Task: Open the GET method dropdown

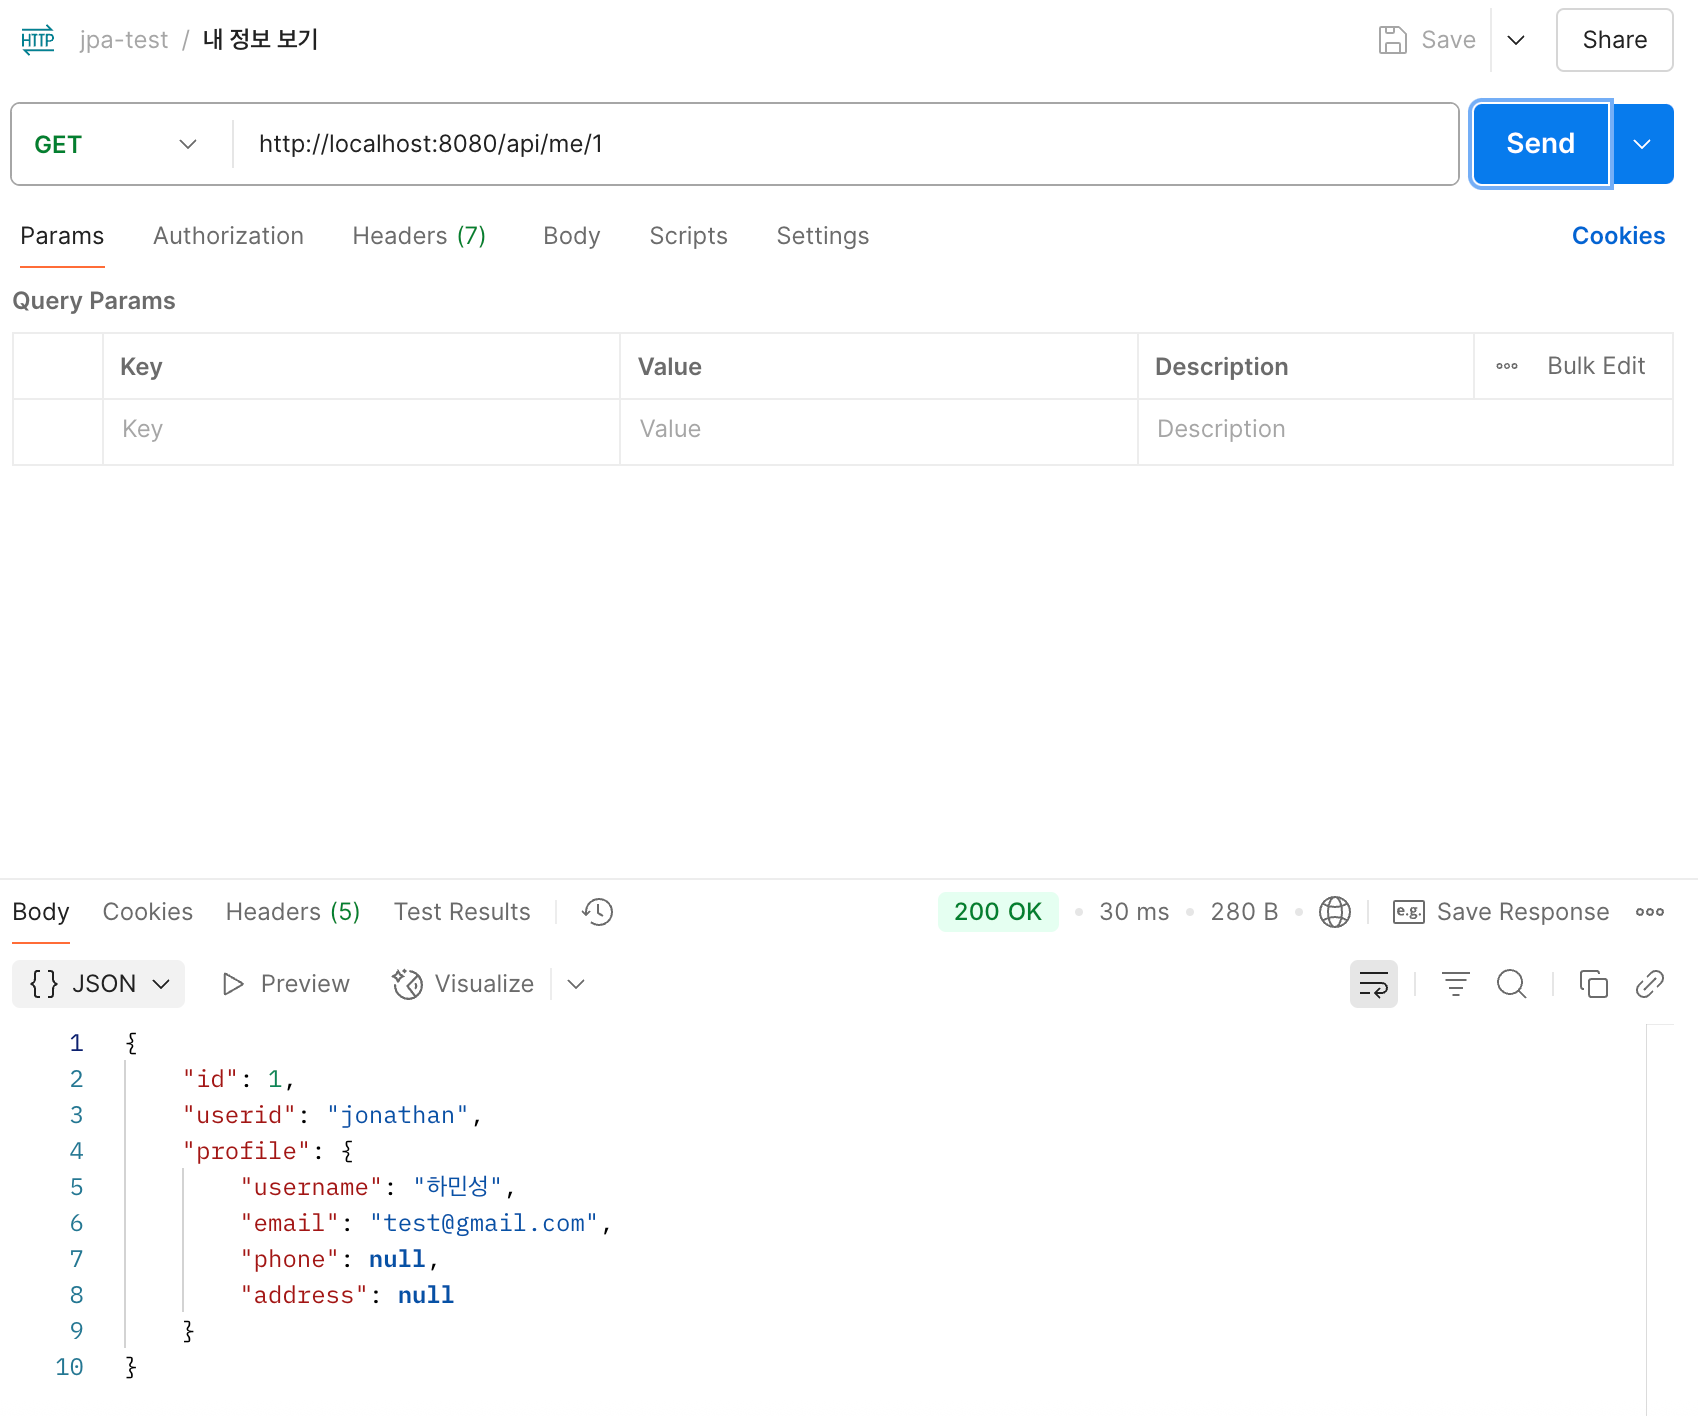Action: pos(116,144)
